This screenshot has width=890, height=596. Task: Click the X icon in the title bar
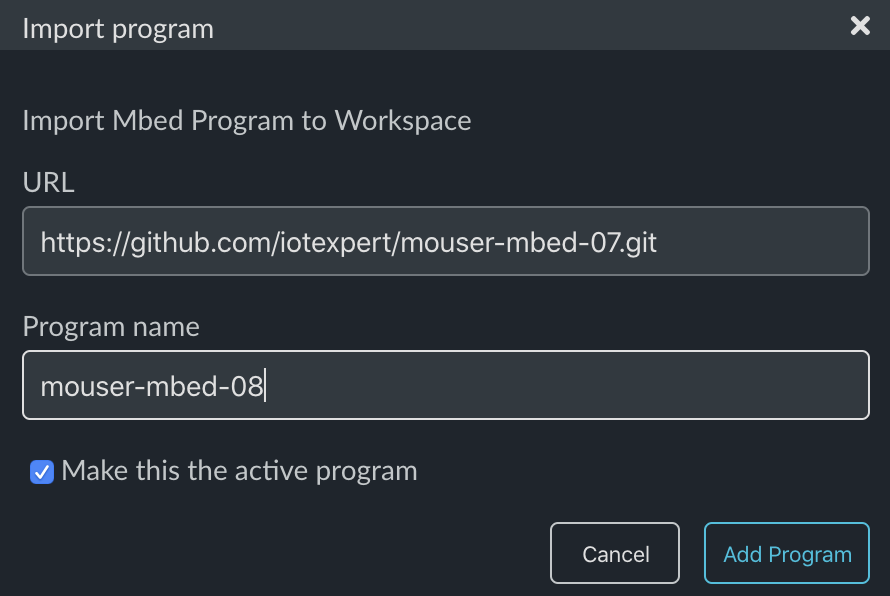point(860,26)
